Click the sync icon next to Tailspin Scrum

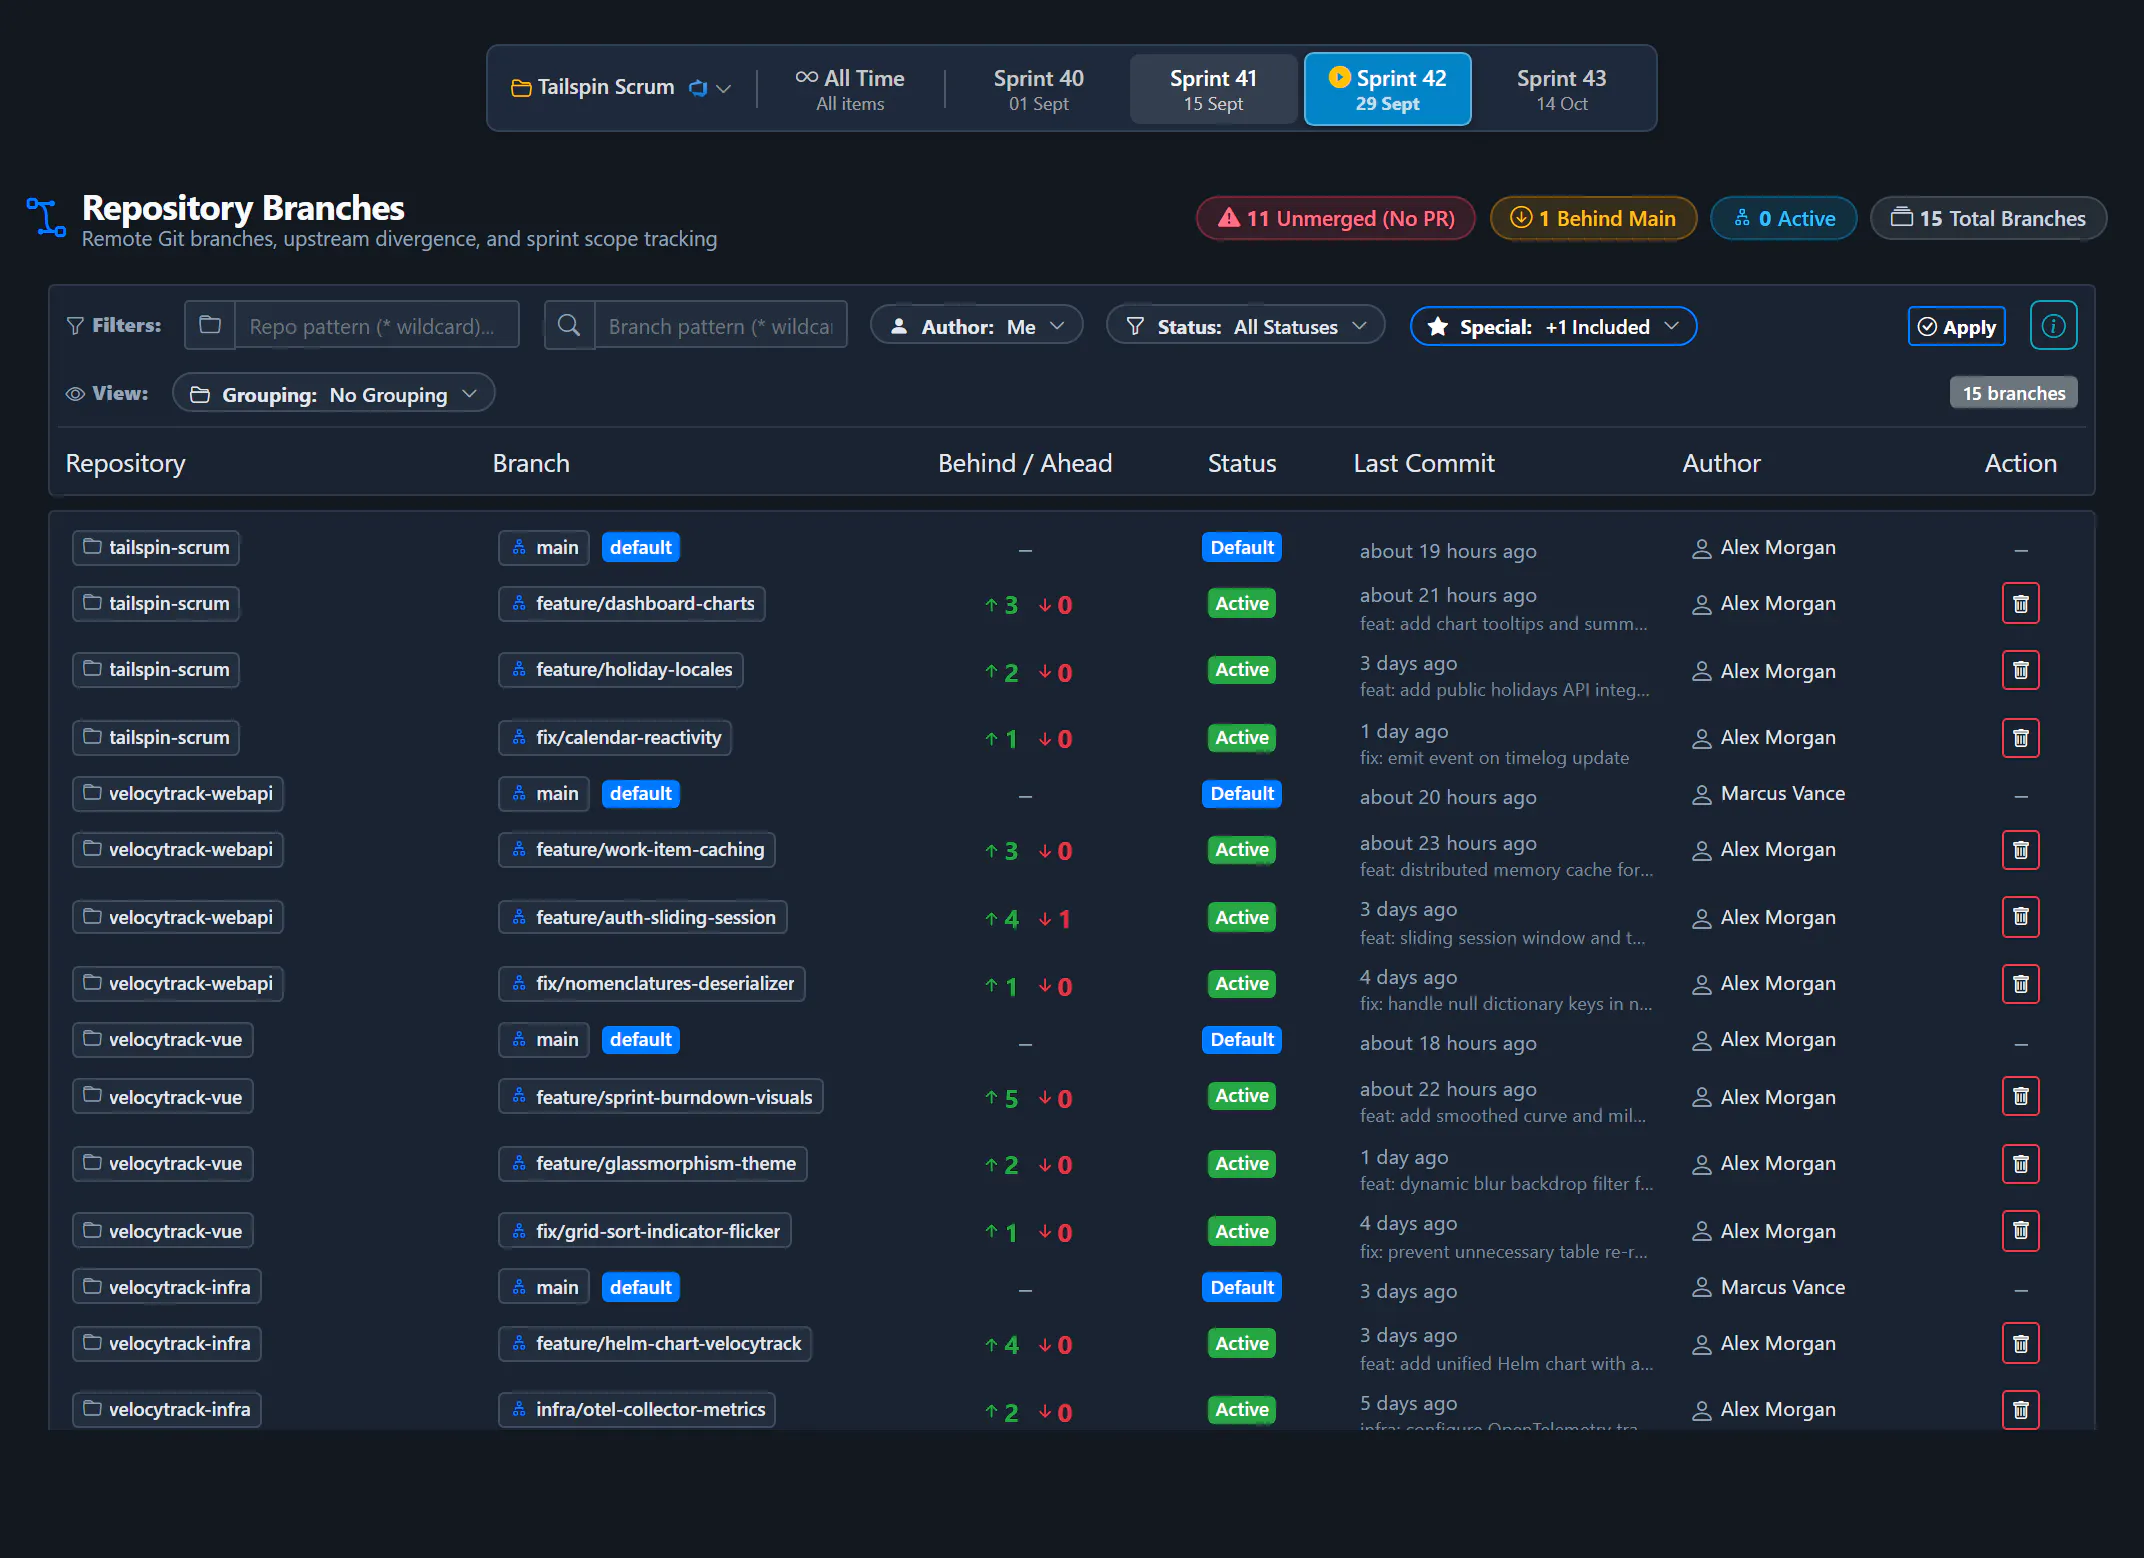click(x=698, y=88)
